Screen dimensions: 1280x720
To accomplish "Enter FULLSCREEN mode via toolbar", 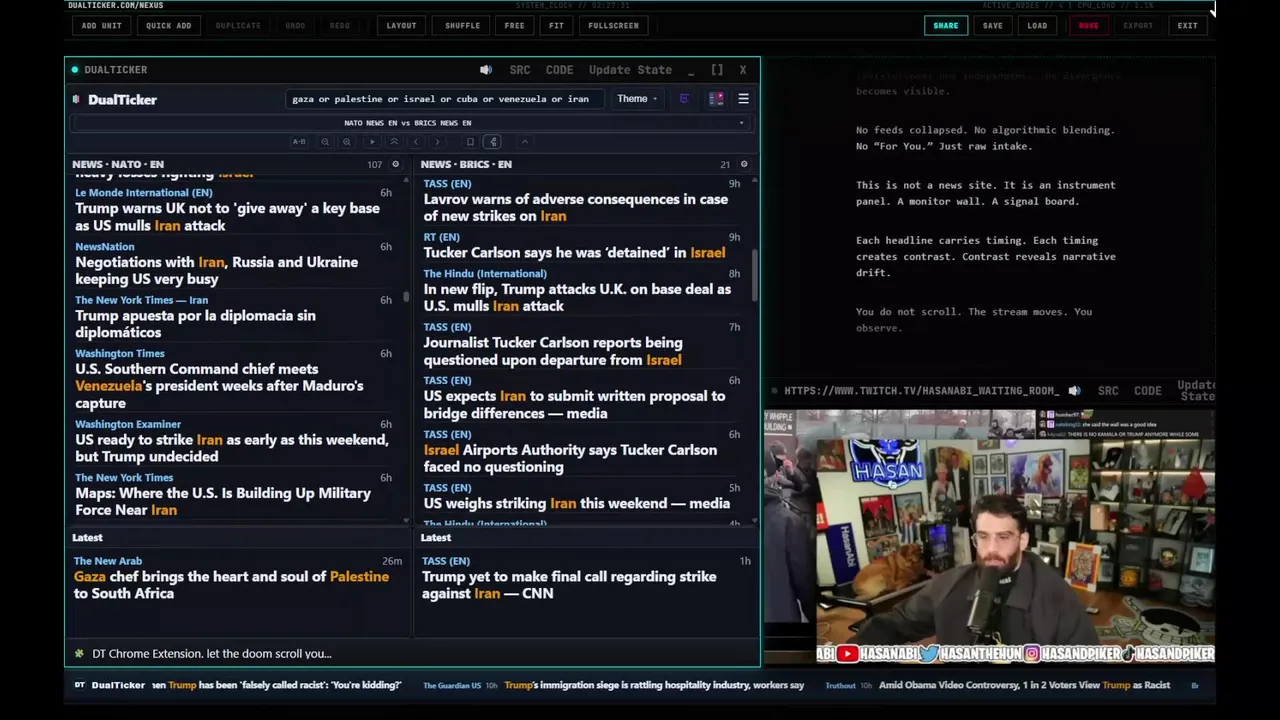I will (613, 25).
